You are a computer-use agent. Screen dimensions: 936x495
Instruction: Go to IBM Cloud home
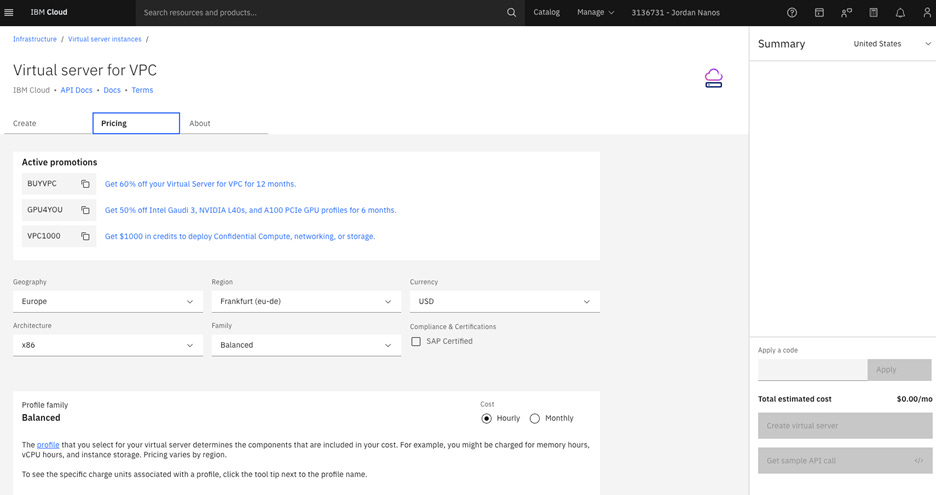[49, 13]
